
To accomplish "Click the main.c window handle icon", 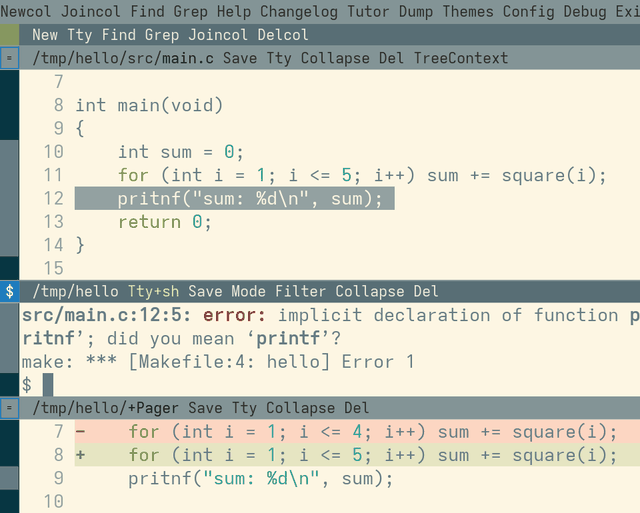I will pos(9,58).
